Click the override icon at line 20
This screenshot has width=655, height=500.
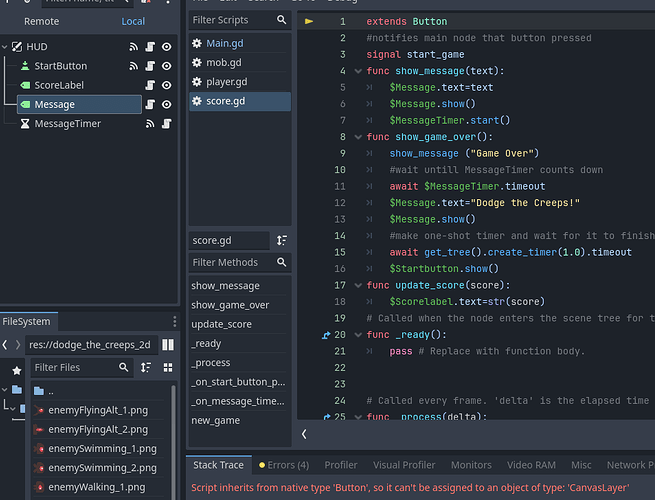pyautogui.click(x=326, y=335)
